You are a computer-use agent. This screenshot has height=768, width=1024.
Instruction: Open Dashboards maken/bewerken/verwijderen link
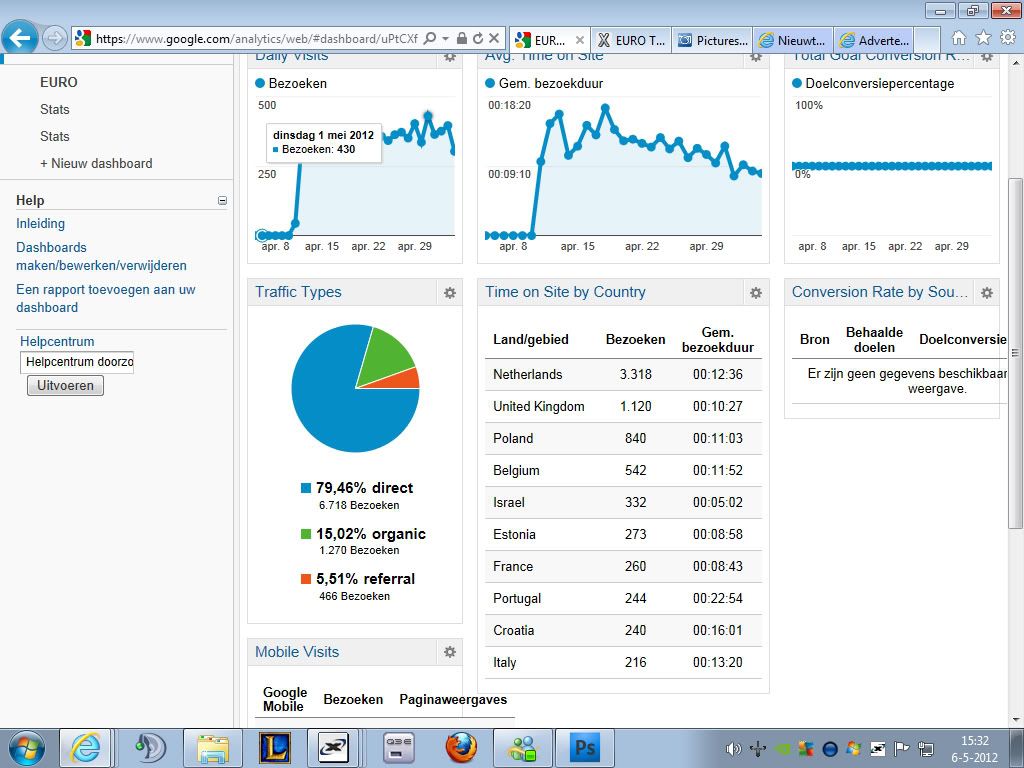click(x=101, y=257)
